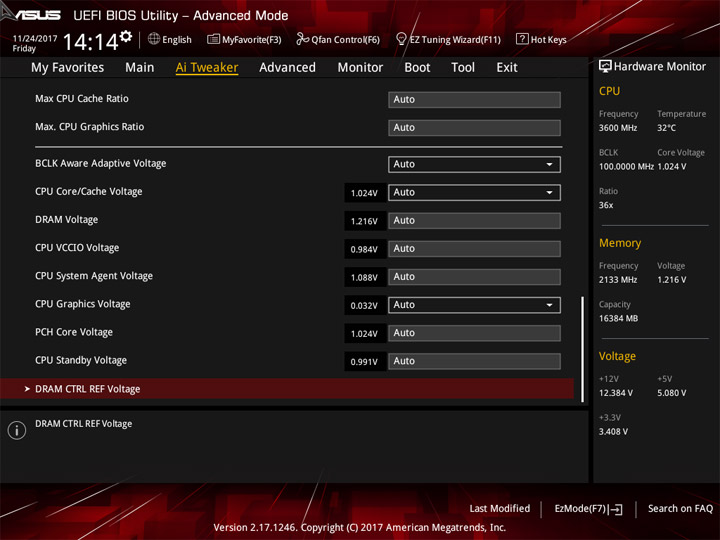Click +3.3V 3.408 V reading
This screenshot has width=720, height=540.
tap(613, 432)
